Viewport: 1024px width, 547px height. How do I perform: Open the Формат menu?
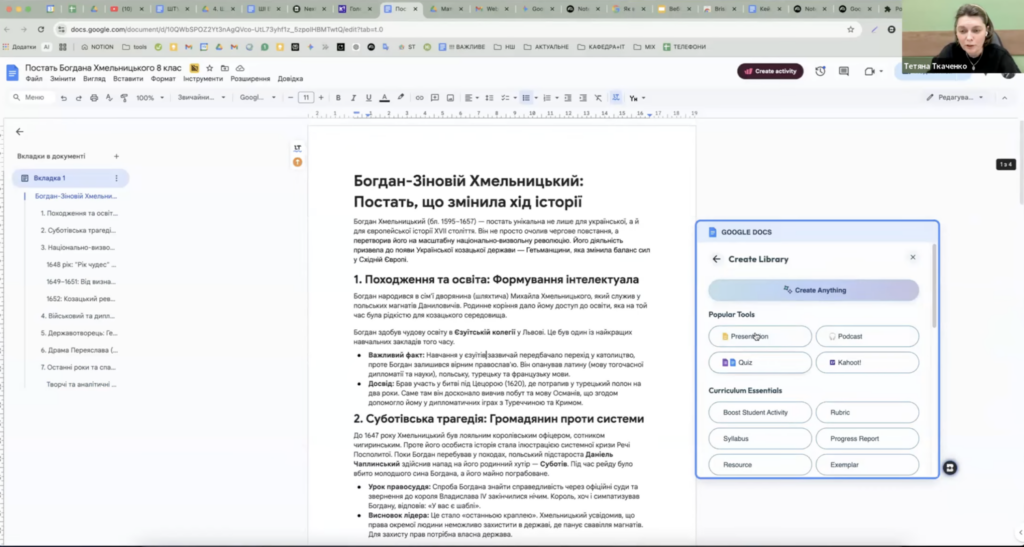[163, 79]
